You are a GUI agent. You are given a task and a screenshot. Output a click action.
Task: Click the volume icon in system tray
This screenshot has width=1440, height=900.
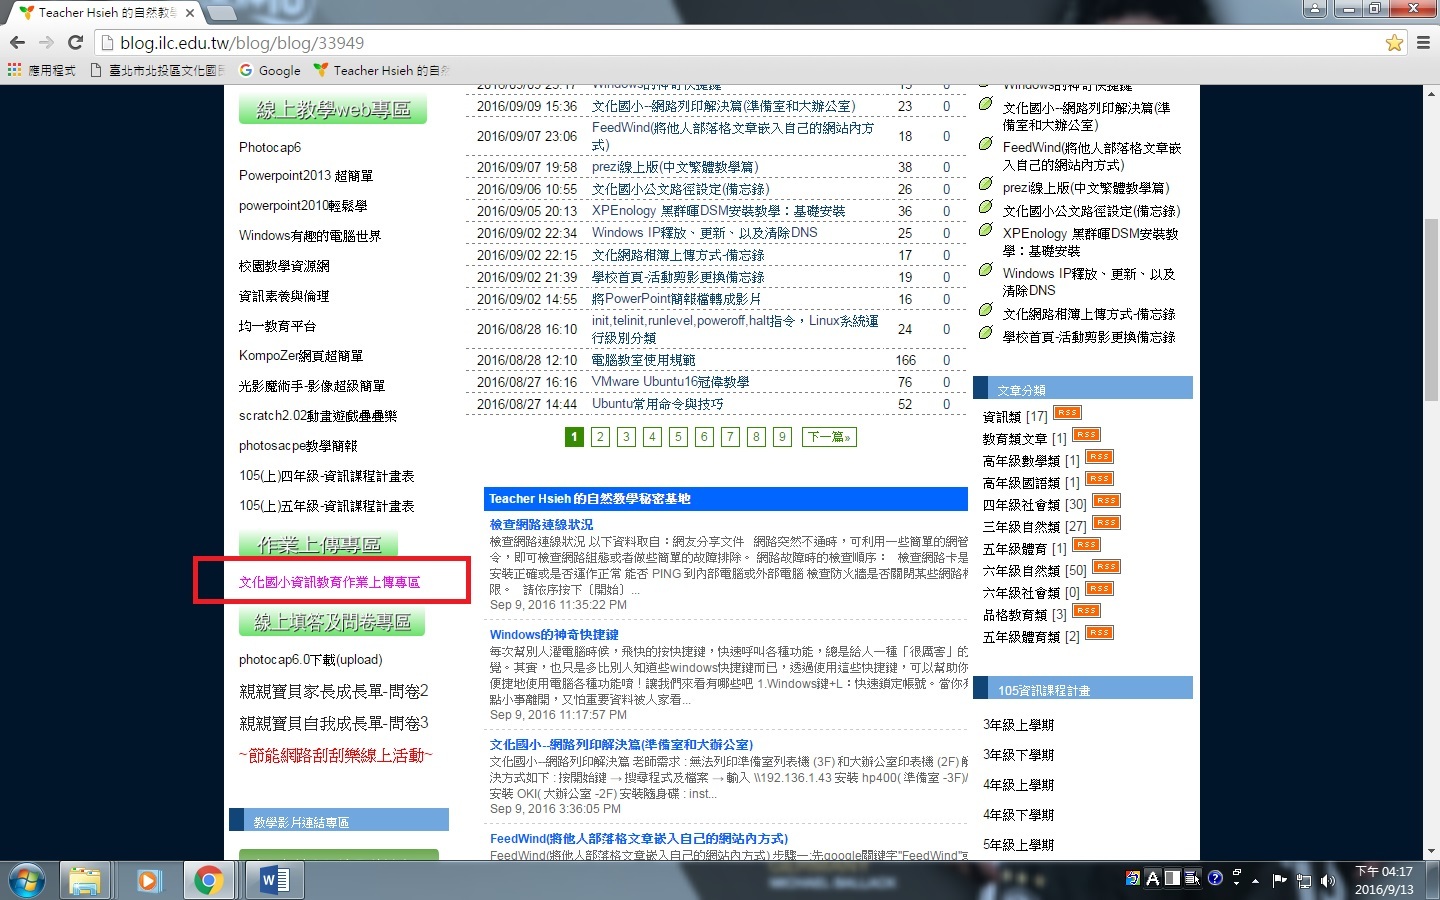click(x=1328, y=880)
